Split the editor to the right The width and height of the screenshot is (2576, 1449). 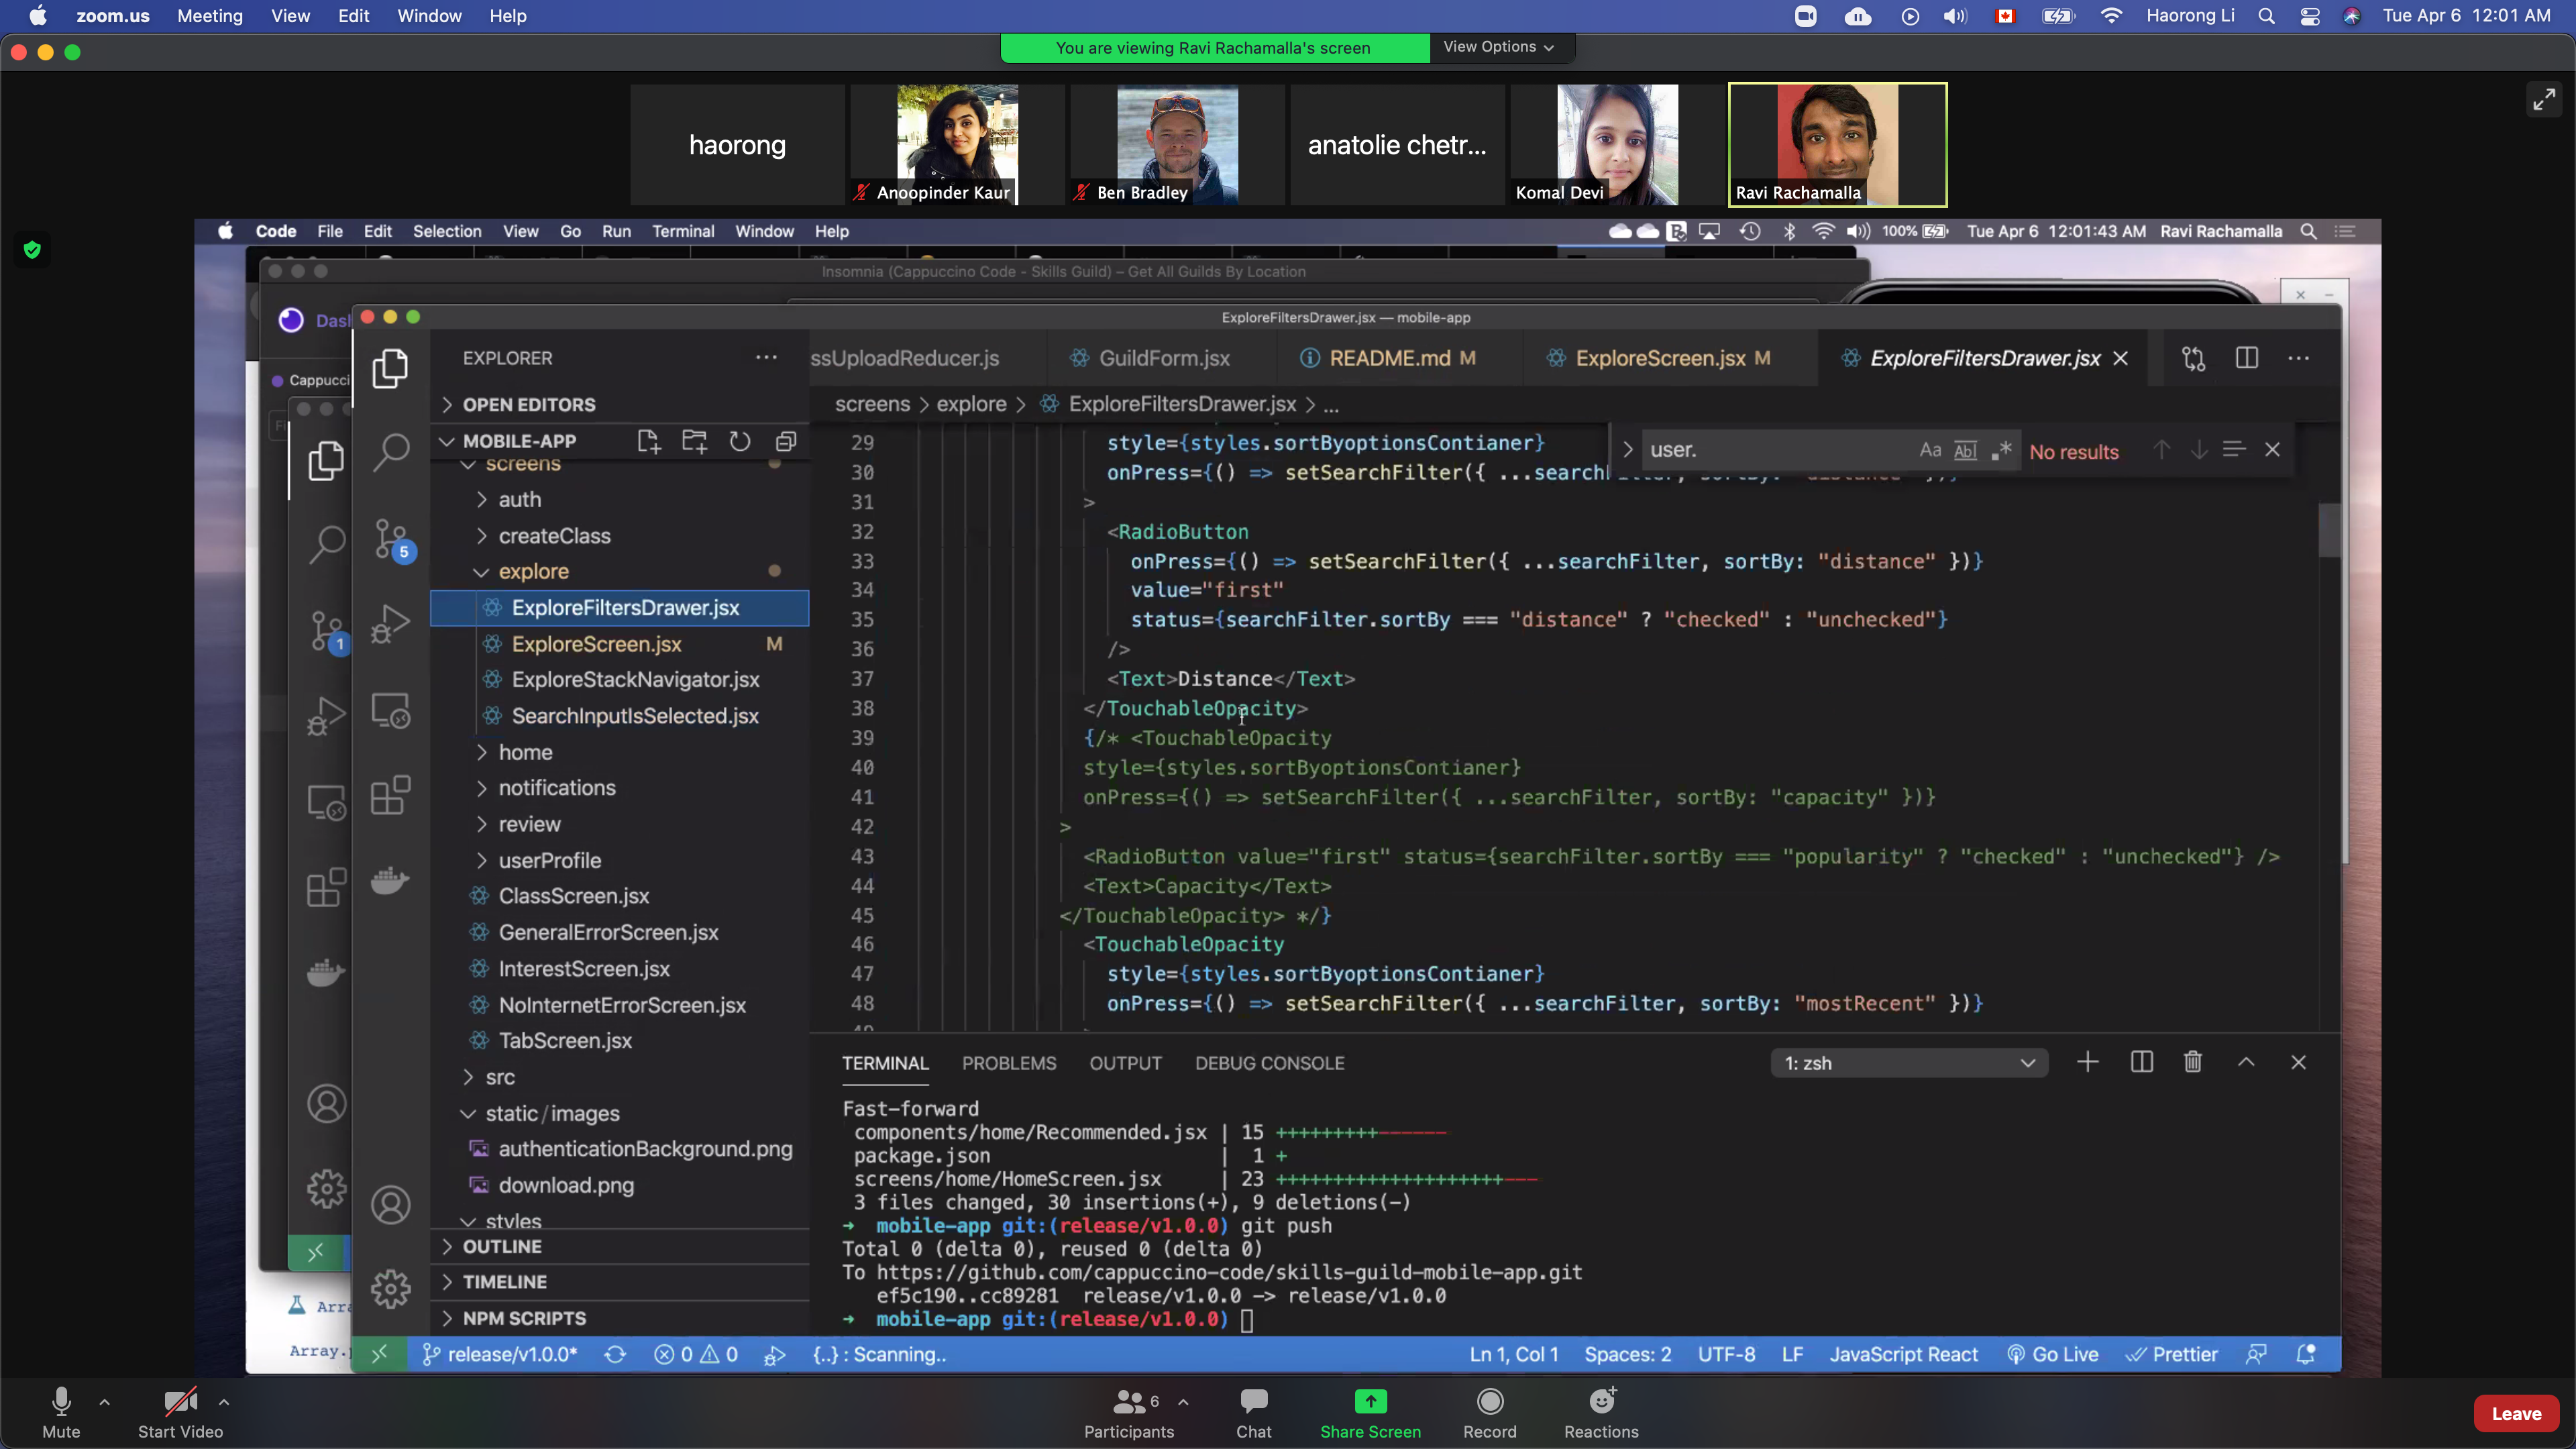pos(2247,358)
